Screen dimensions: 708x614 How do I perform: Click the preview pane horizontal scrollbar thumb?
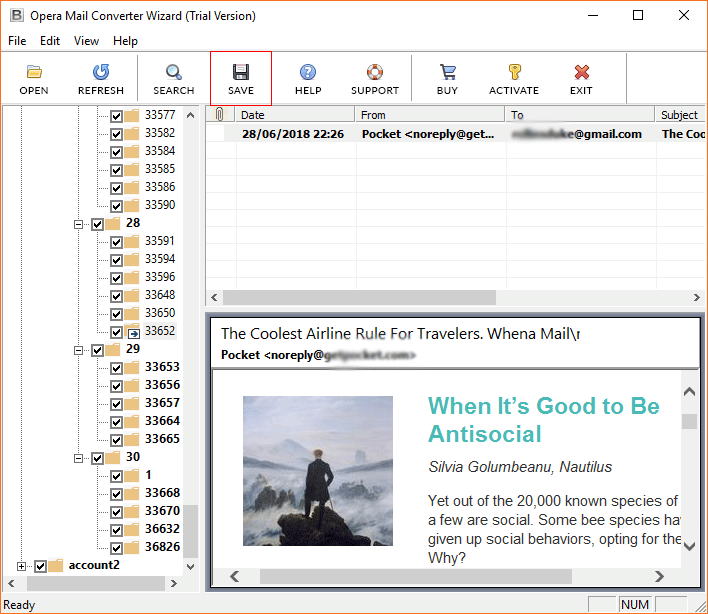(x=416, y=577)
